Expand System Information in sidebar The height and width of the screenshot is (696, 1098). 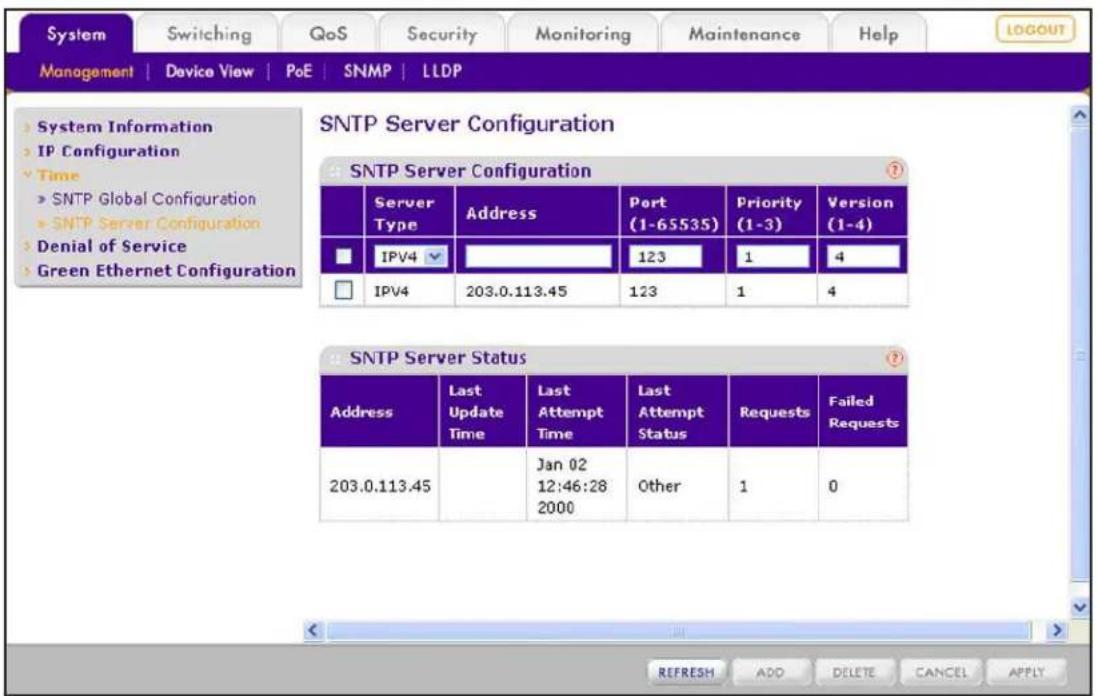coord(125,127)
